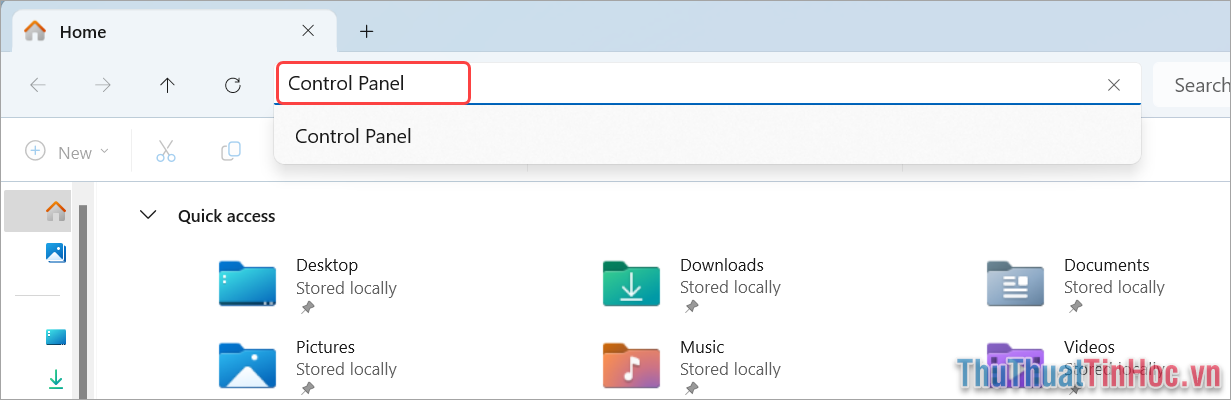The height and width of the screenshot is (400, 1231).
Task: Click the address bar containing Control Panel
Action: point(708,84)
